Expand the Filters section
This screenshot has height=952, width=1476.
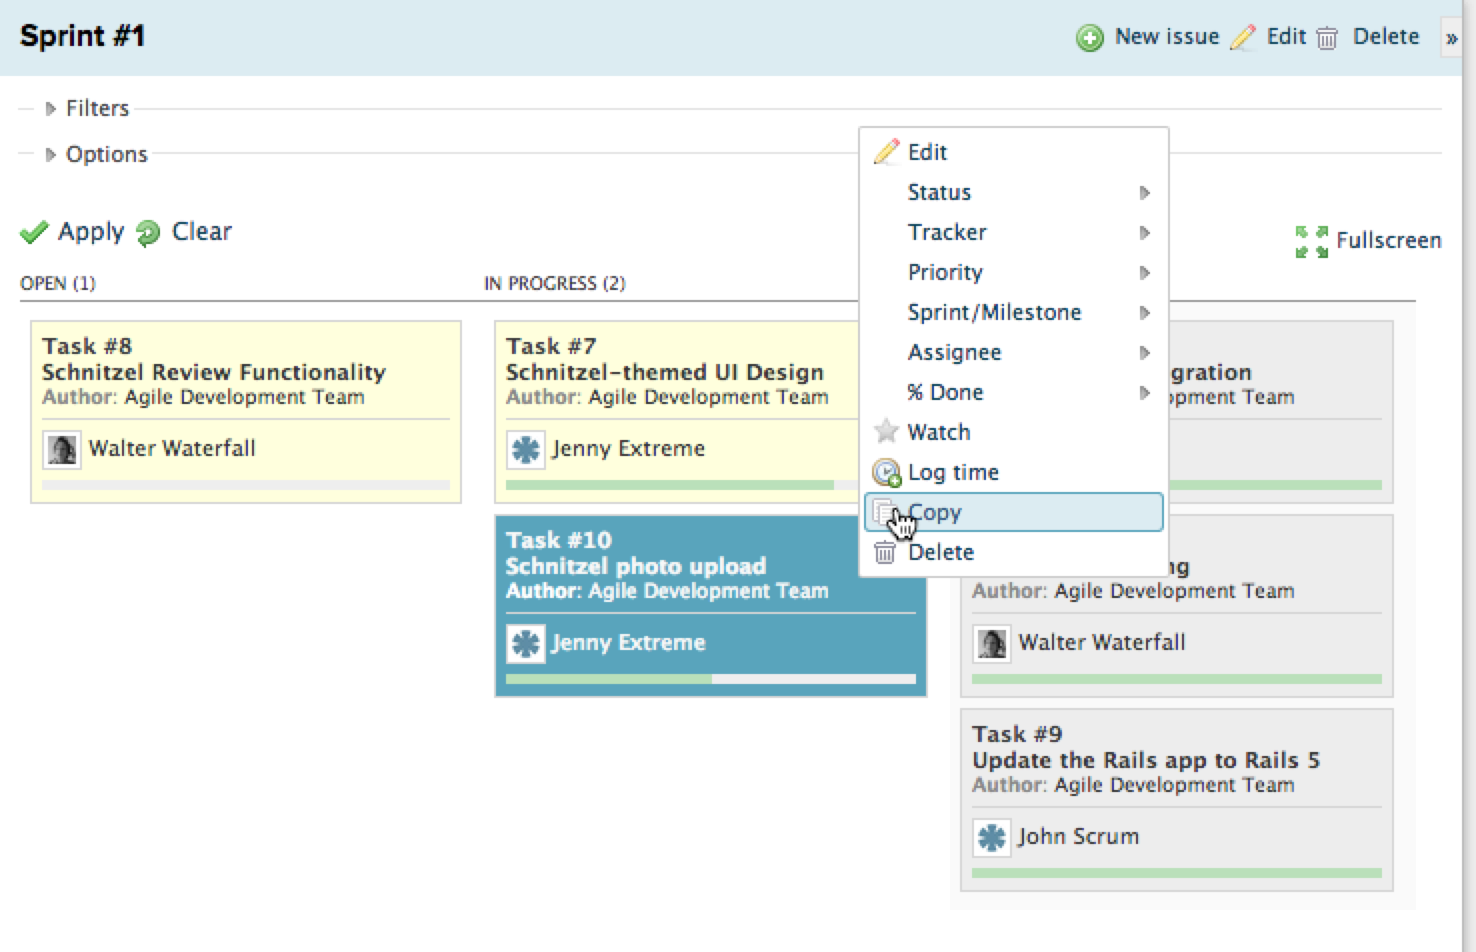[x=50, y=108]
